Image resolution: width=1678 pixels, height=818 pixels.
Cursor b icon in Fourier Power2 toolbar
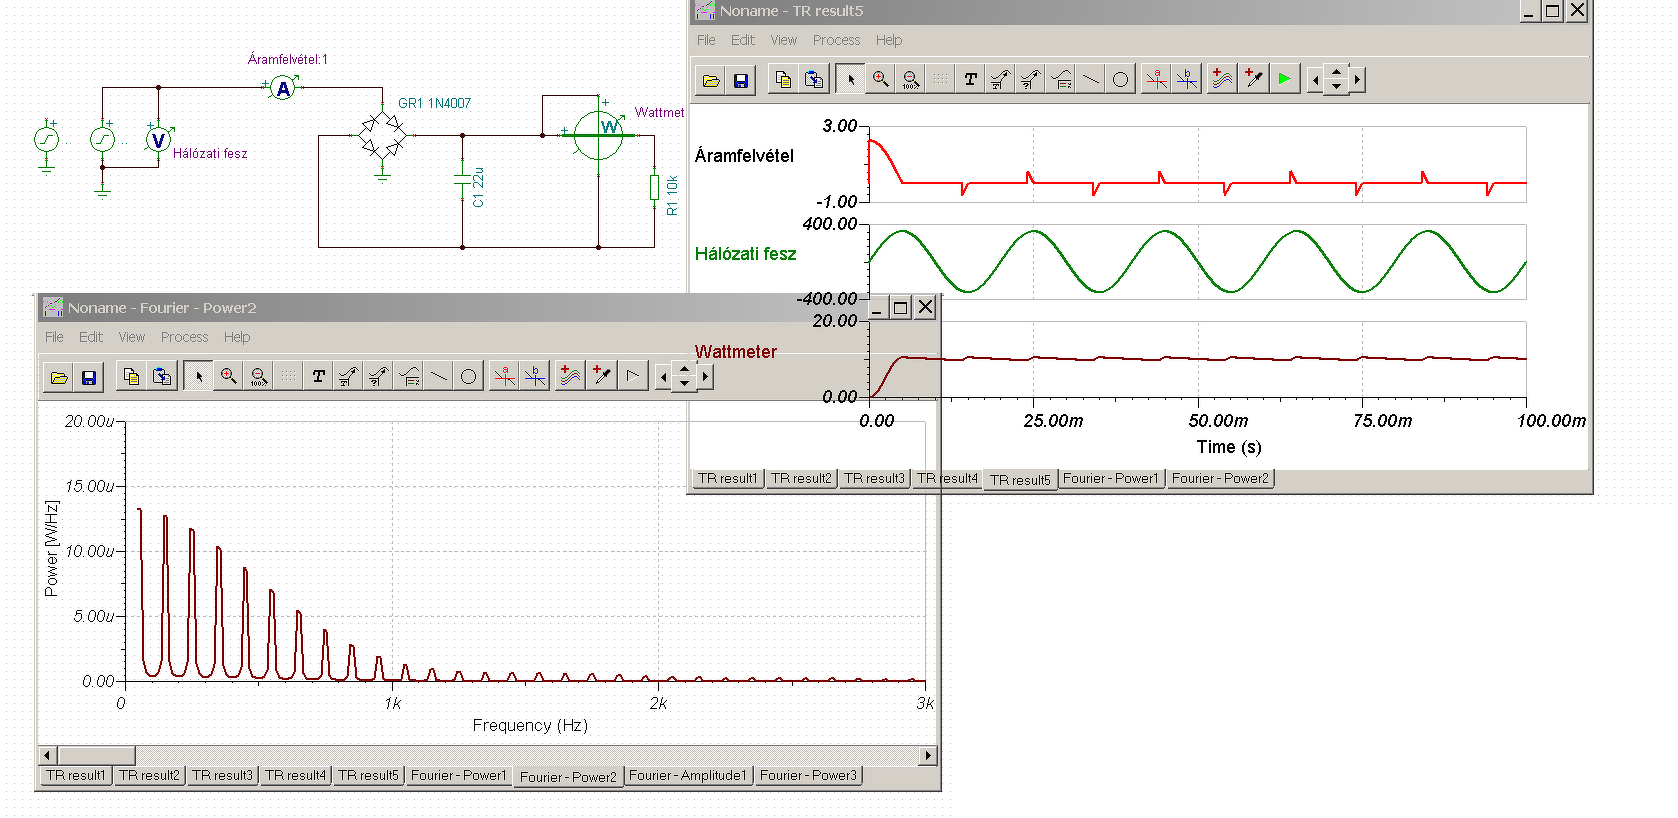click(x=535, y=376)
